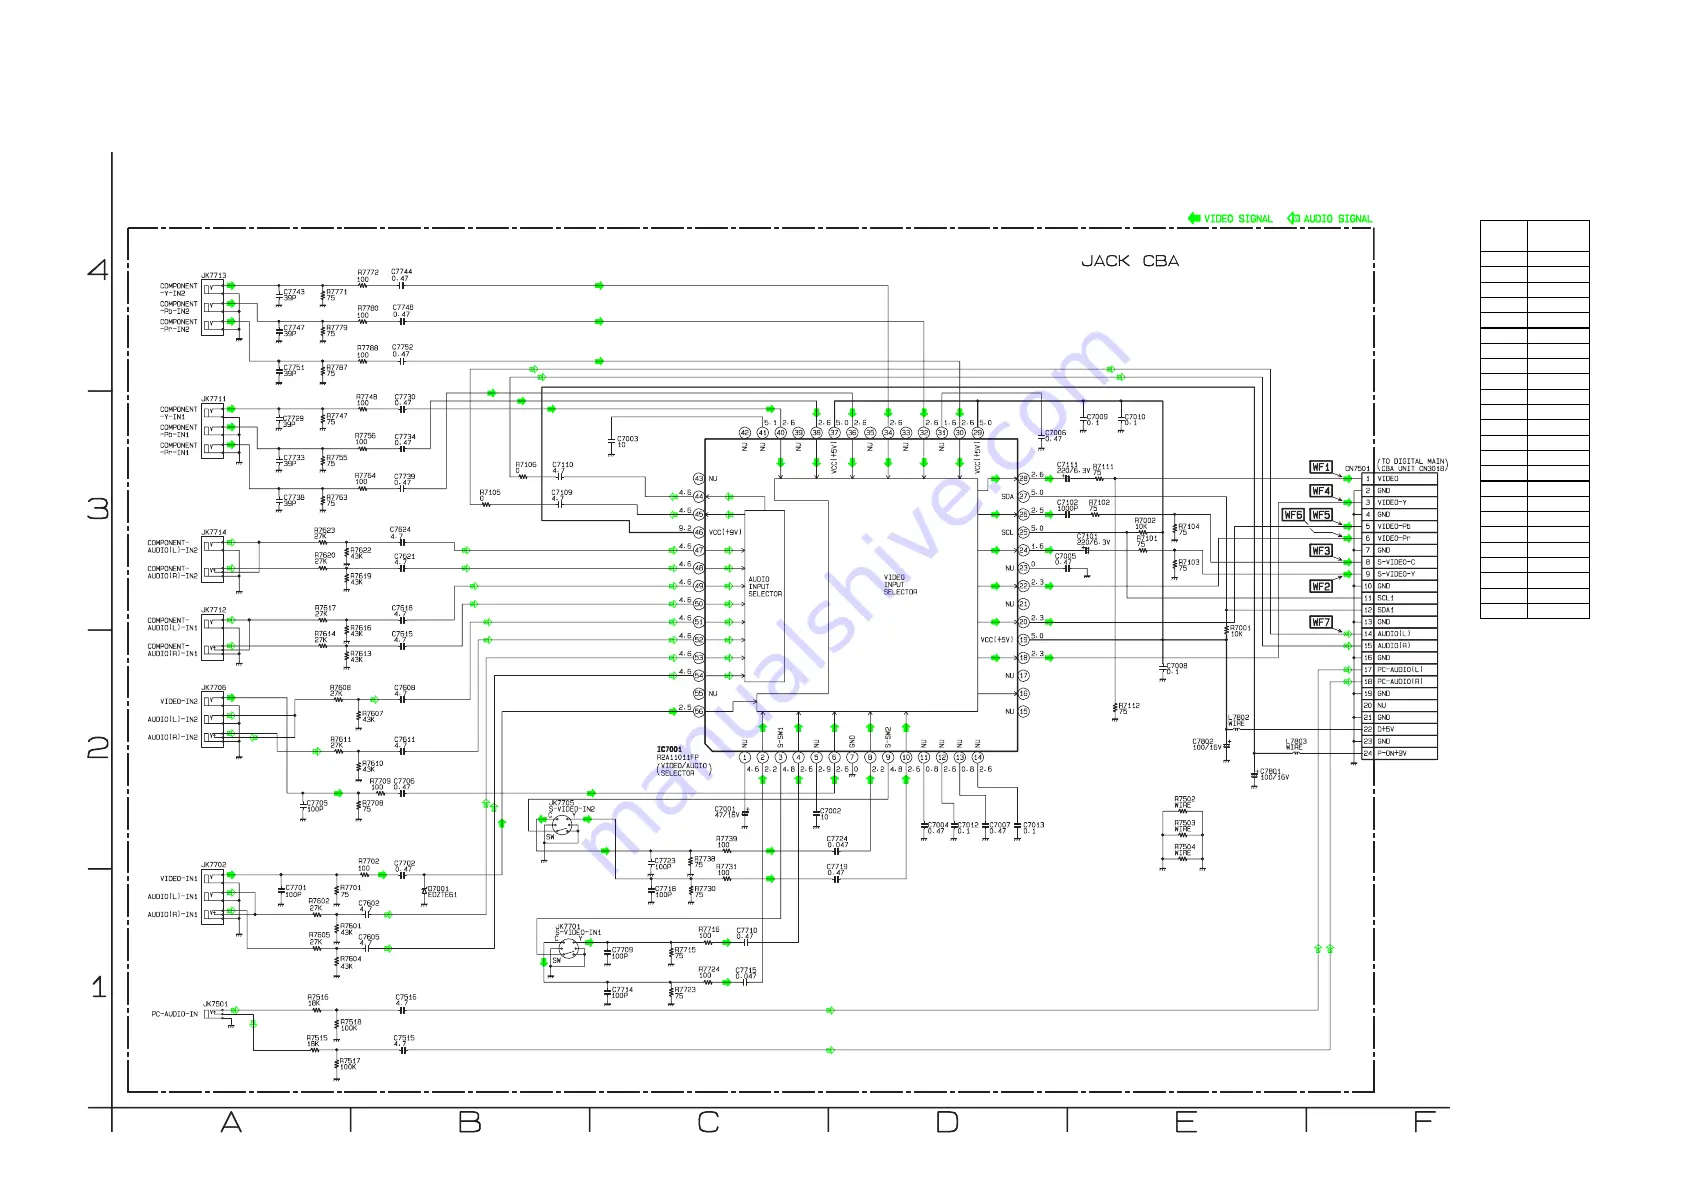This screenshot has width=1701, height=1191.
Task: Click the 'VIDEO-IN2' input label
Action: coord(179,702)
